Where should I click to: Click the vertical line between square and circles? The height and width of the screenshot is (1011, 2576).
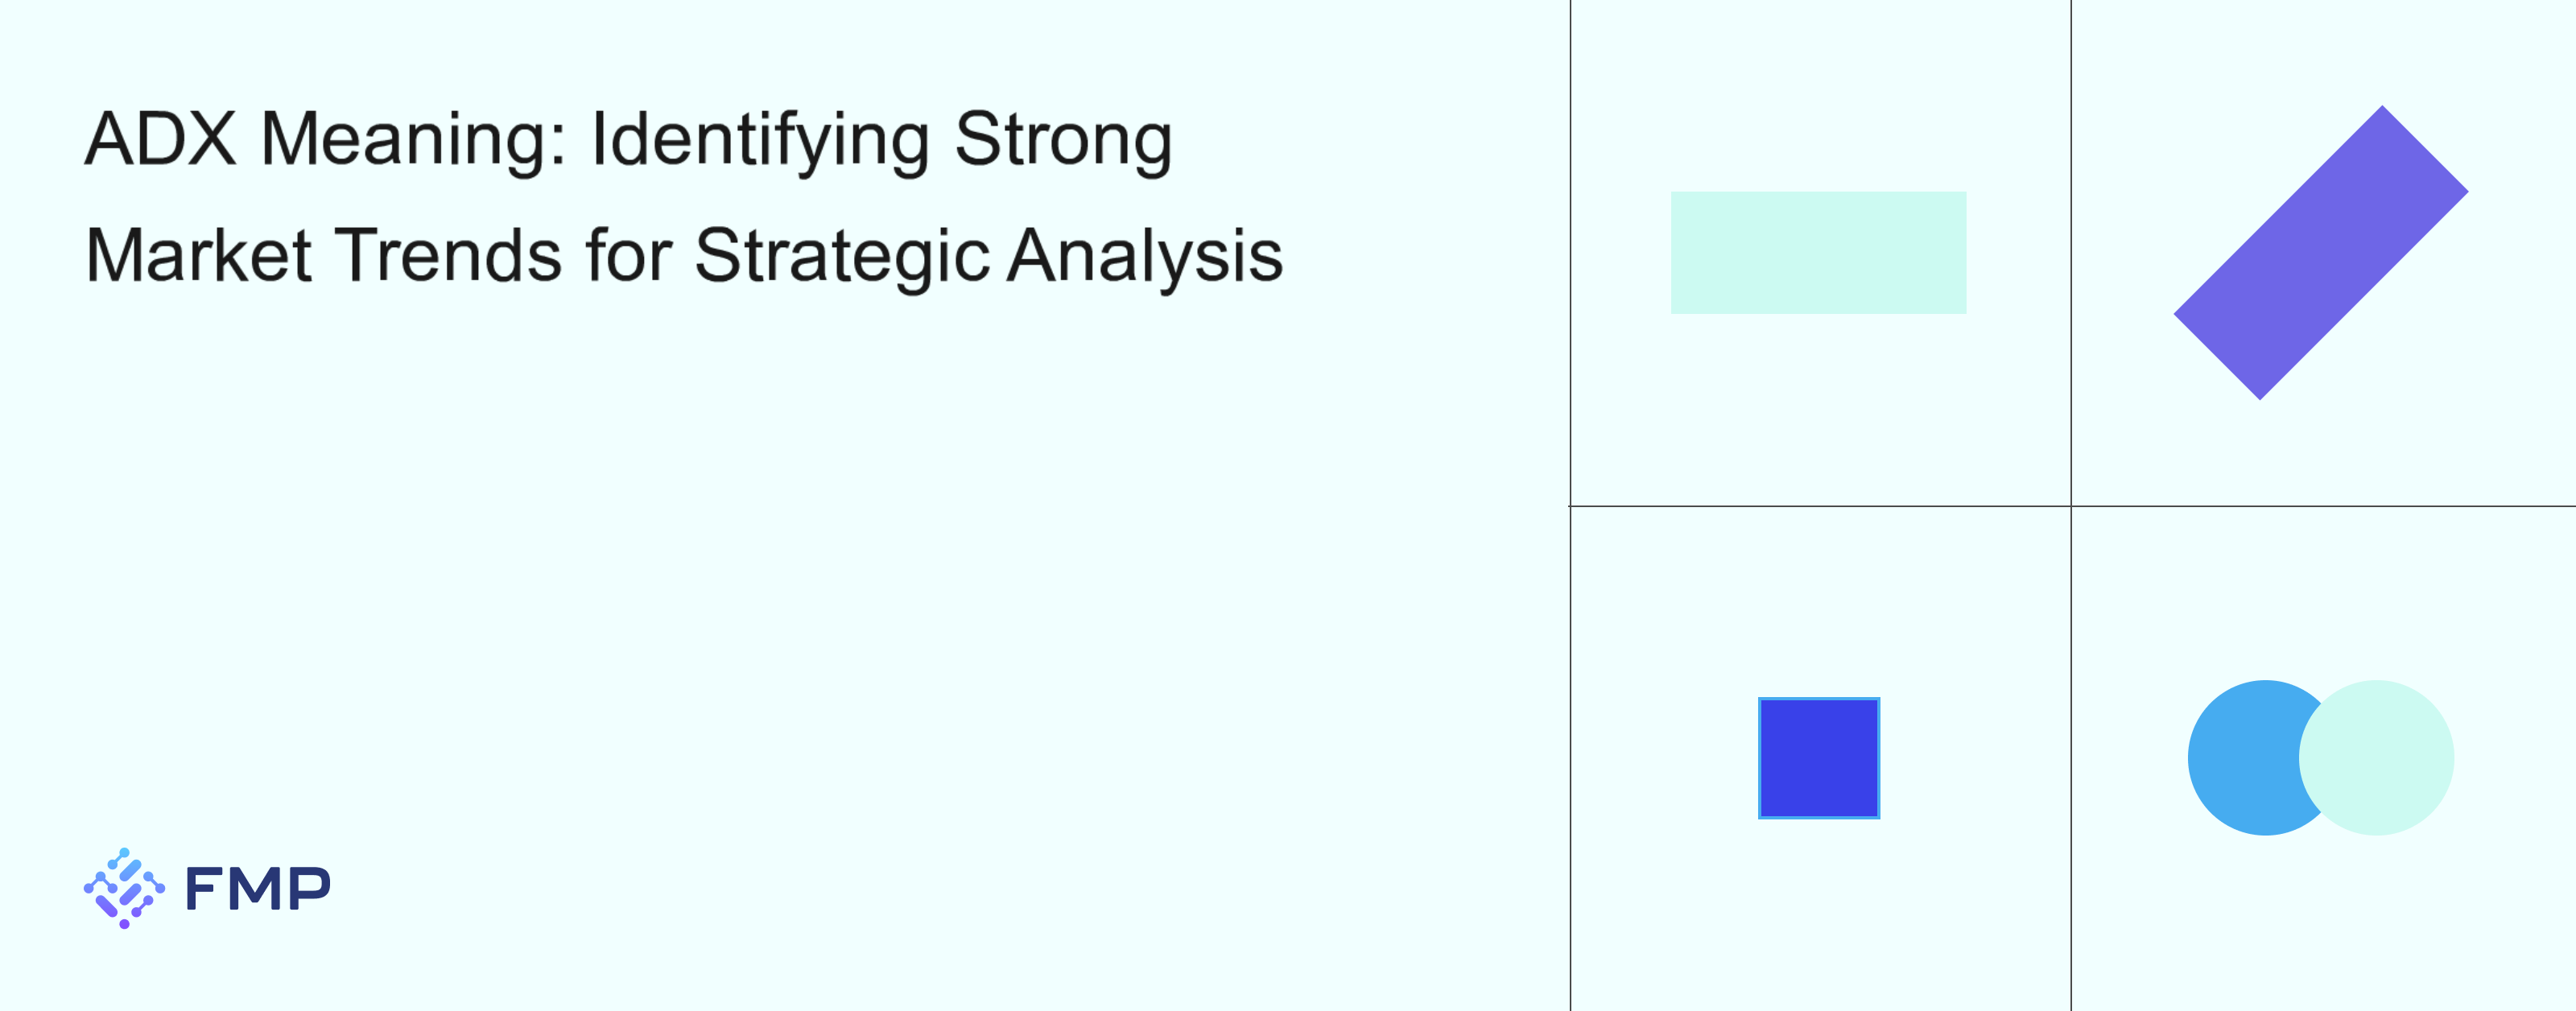pos(2071,758)
